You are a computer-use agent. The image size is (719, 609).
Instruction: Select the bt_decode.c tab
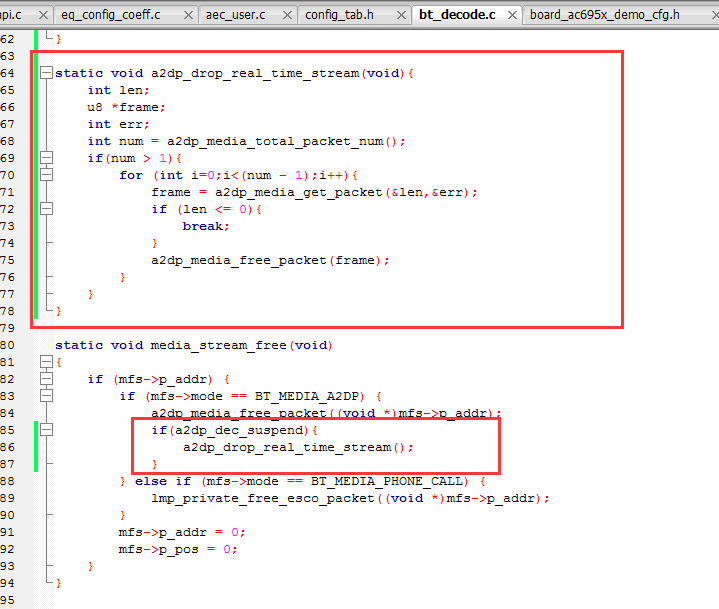click(457, 15)
